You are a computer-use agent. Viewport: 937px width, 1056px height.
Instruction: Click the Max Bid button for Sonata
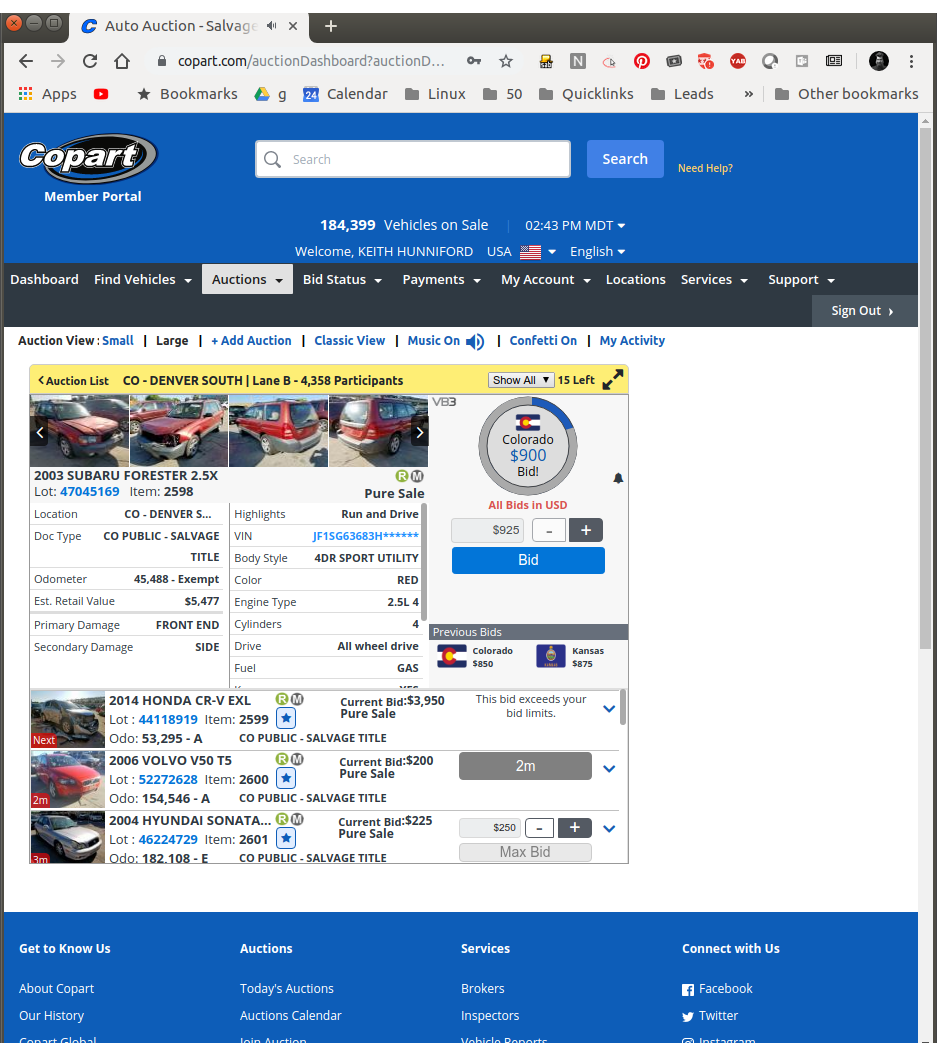tap(525, 852)
